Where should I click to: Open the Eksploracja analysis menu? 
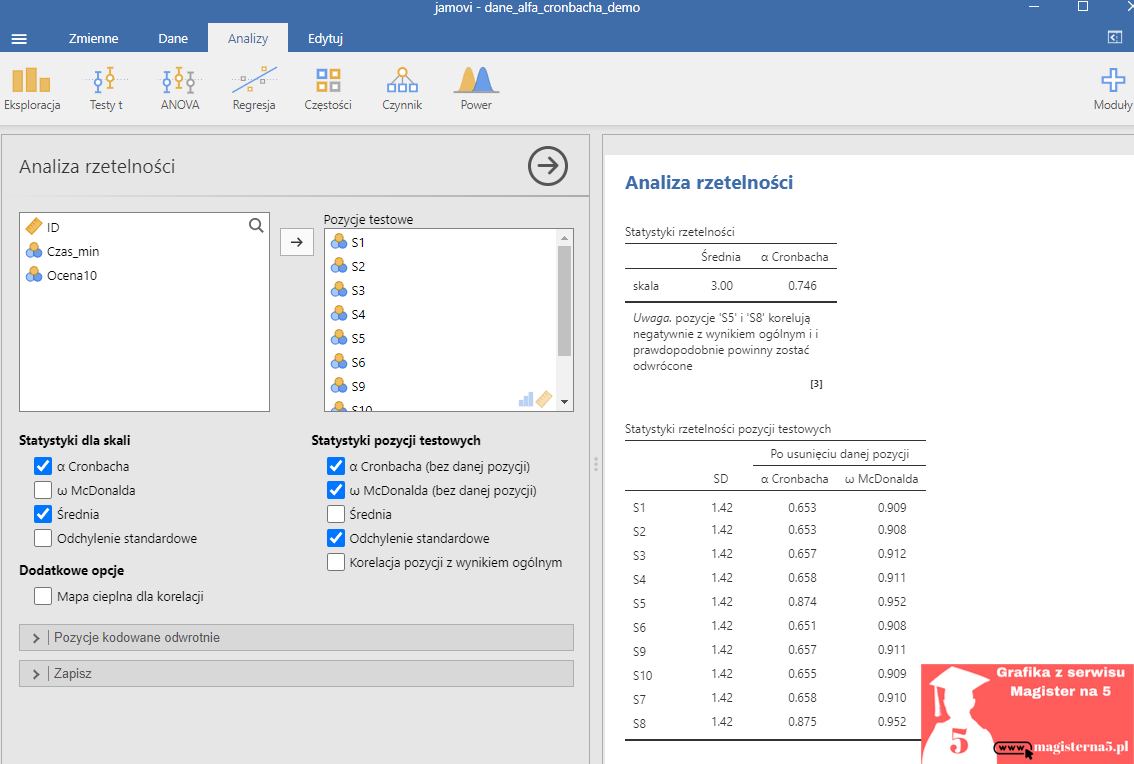(32, 88)
